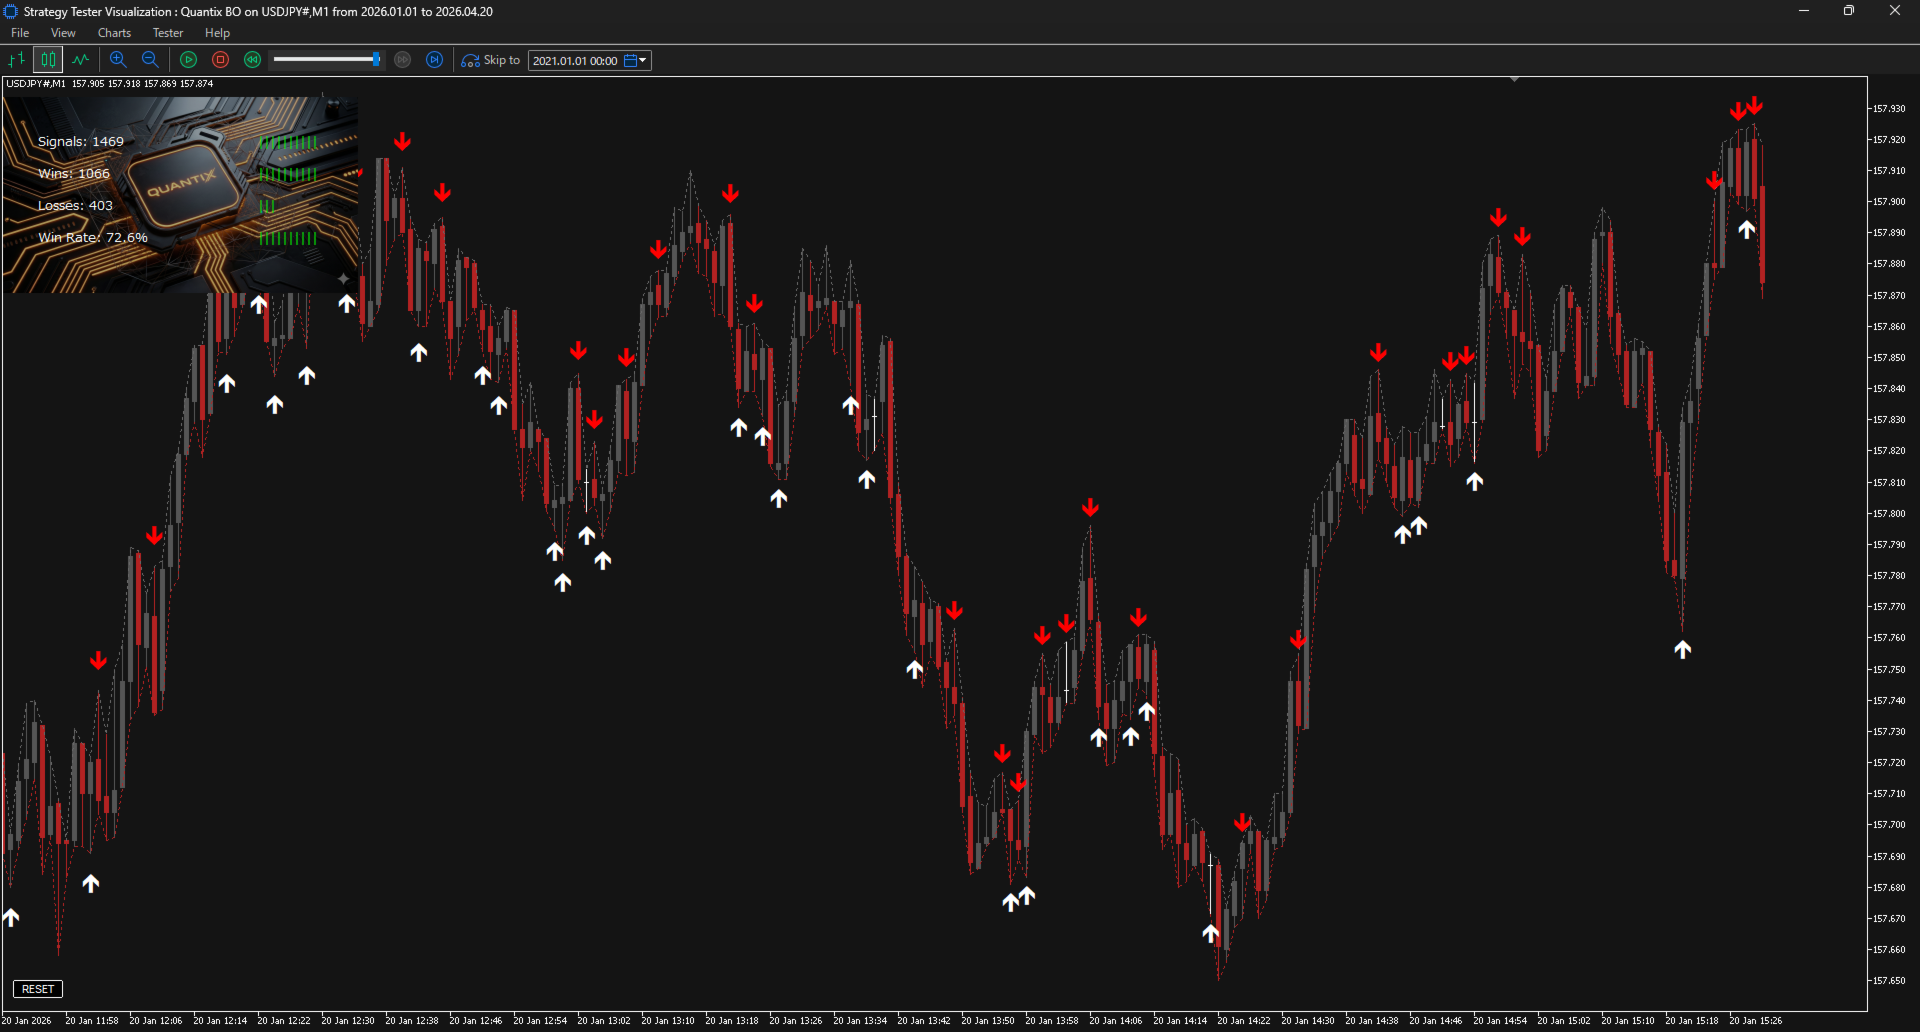Click the green rewind speed button
Image resolution: width=1920 pixels, height=1032 pixels.
point(253,60)
